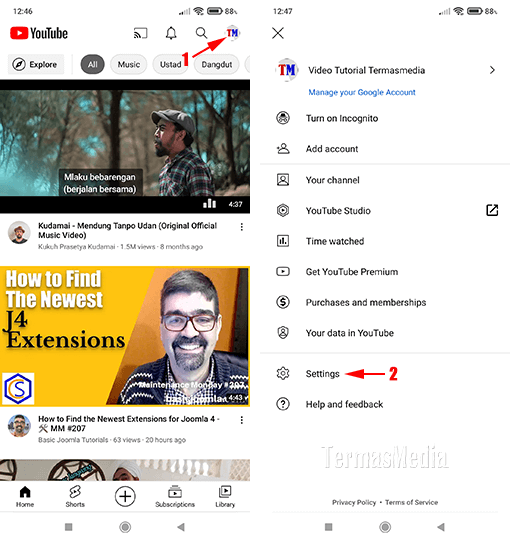Tap the search magnifier icon
The image size is (510, 542).
201,33
